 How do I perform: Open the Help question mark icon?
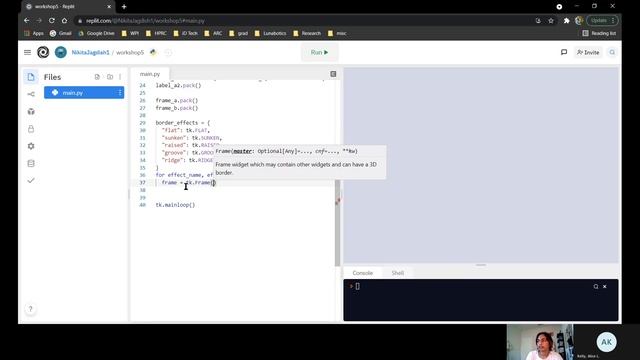(30, 309)
